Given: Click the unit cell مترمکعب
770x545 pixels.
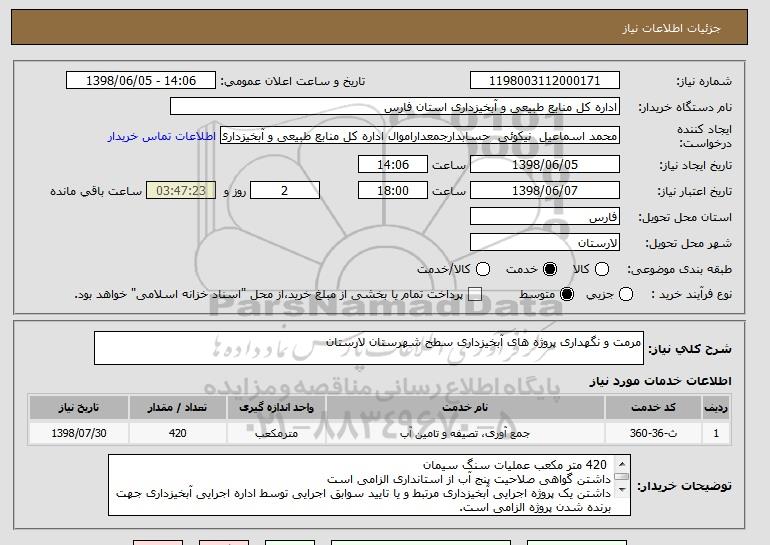Looking at the screenshot, I should click(x=276, y=434).
